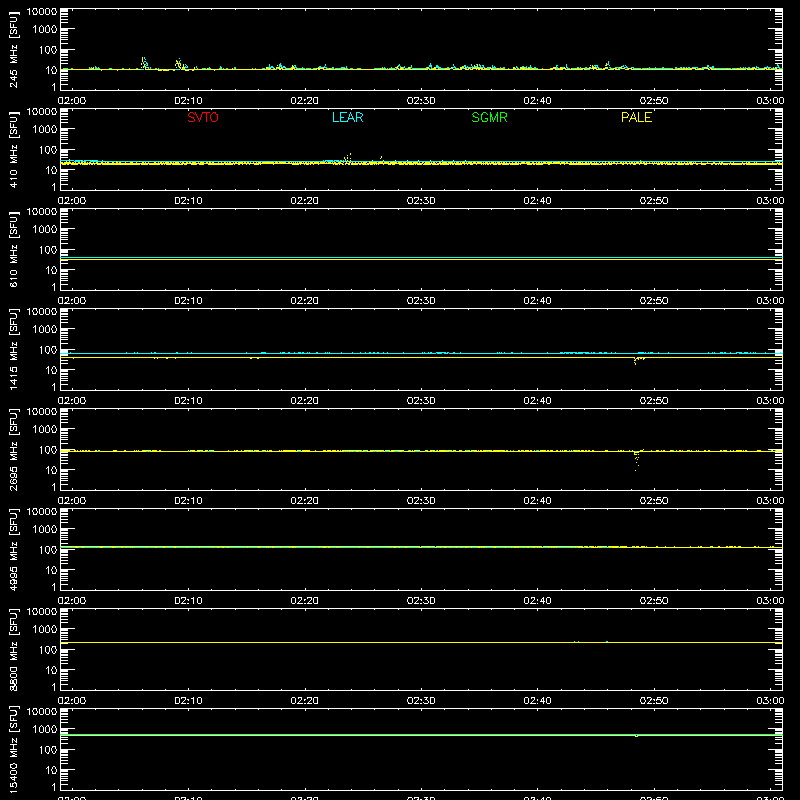This screenshot has width=800, height=800.
Task: Select the 610 MHz [SFU] axis label
Action: 13,250
